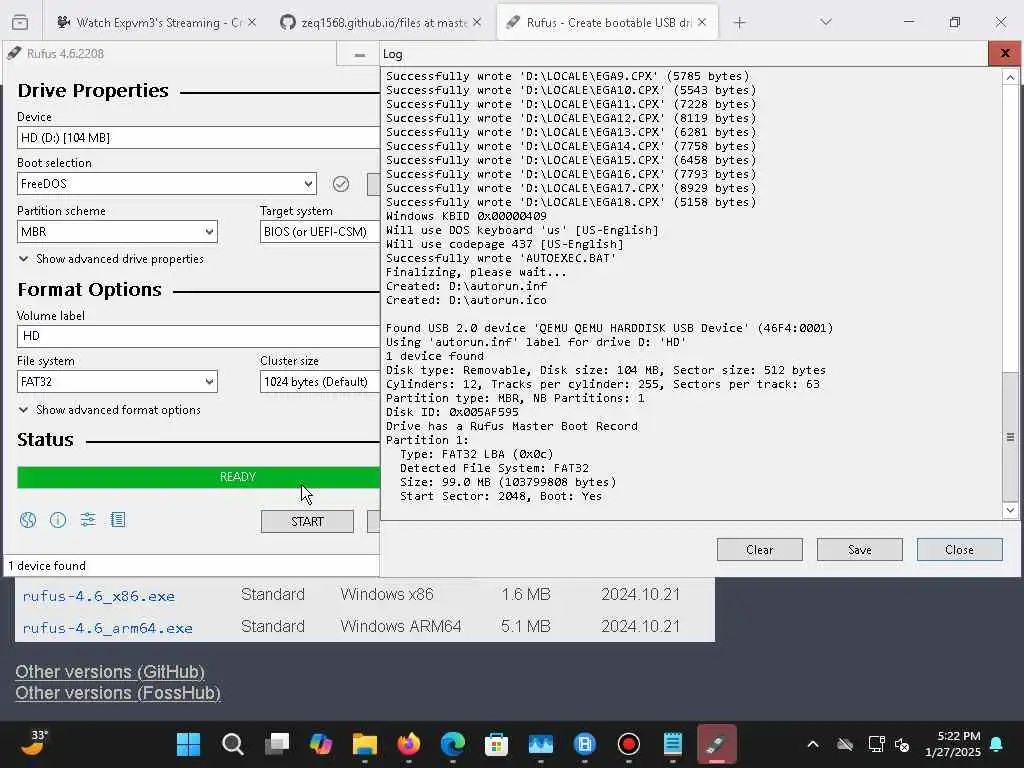Click the green READY progress bar
1024x768 pixels.
(199, 477)
